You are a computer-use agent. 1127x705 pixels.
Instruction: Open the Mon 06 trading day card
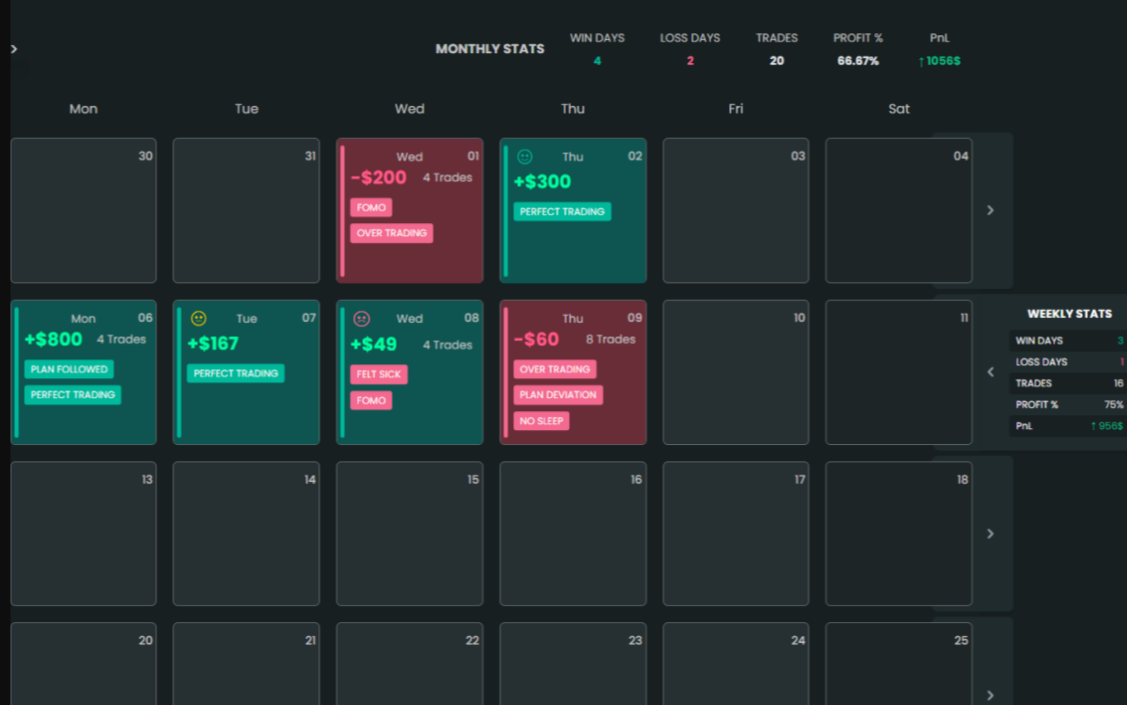tap(83, 372)
